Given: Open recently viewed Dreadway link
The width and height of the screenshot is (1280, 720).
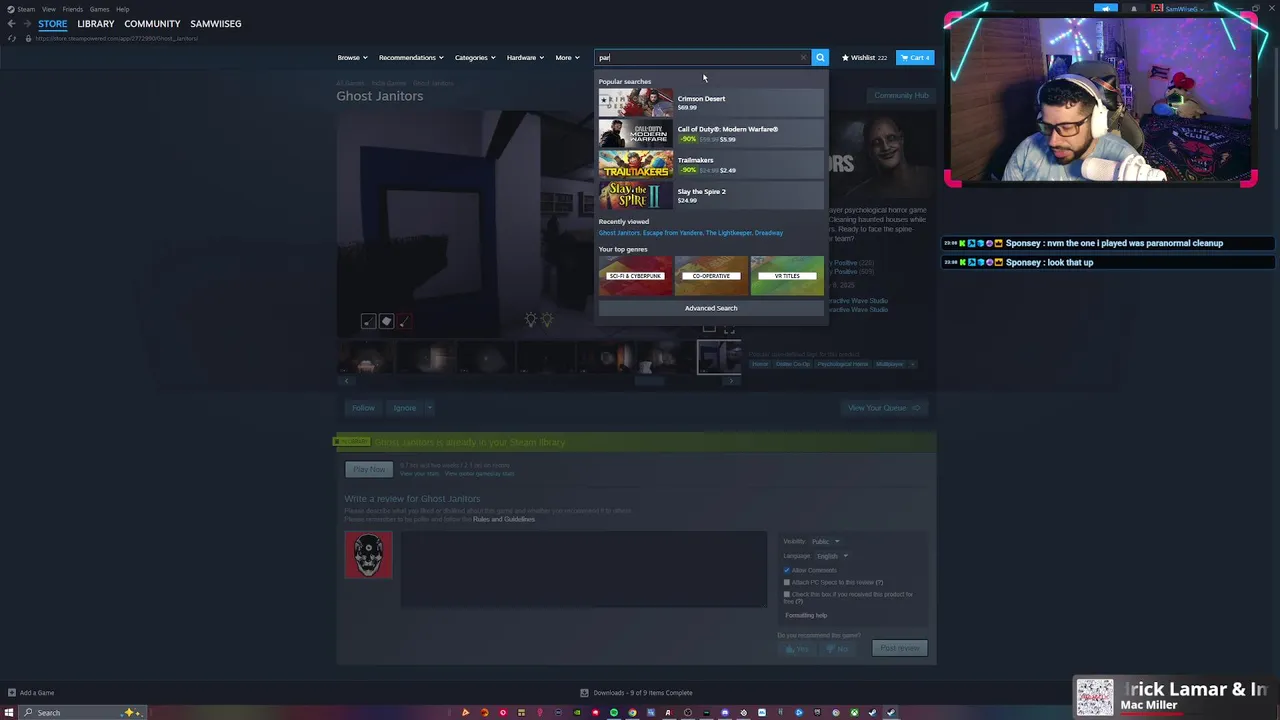Looking at the screenshot, I should 769,233.
